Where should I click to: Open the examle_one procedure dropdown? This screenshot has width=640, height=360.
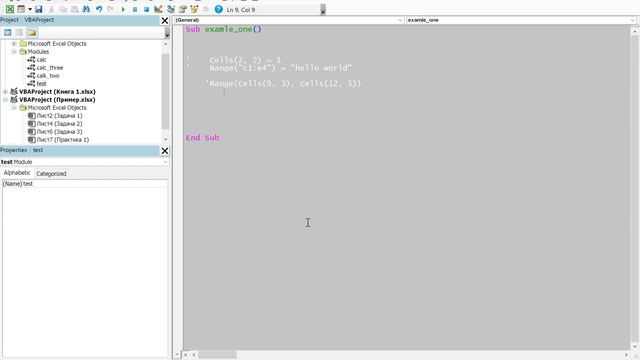click(x=632, y=20)
